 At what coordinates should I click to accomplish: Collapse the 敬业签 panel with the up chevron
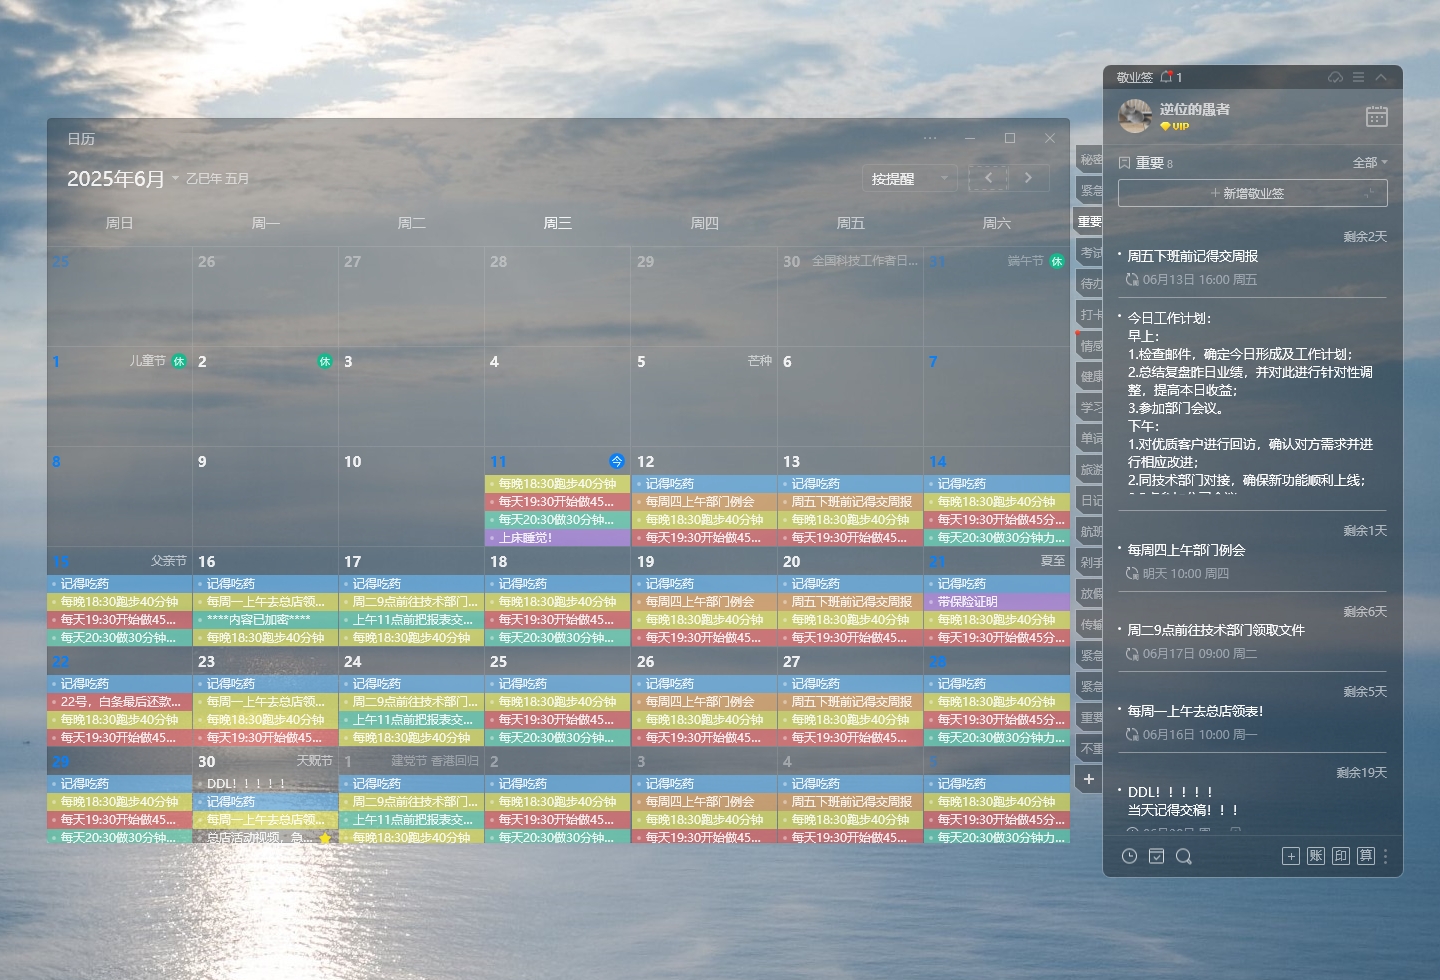coord(1381,77)
